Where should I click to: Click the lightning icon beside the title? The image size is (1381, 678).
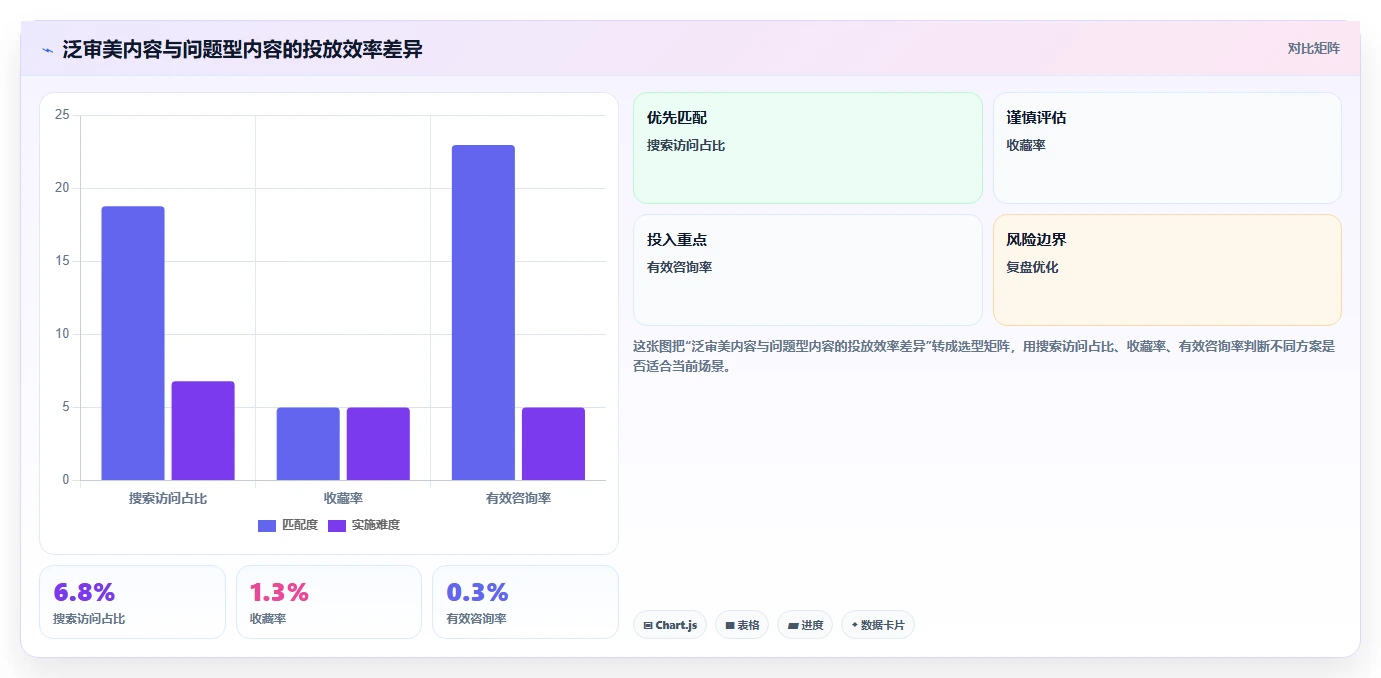48,49
